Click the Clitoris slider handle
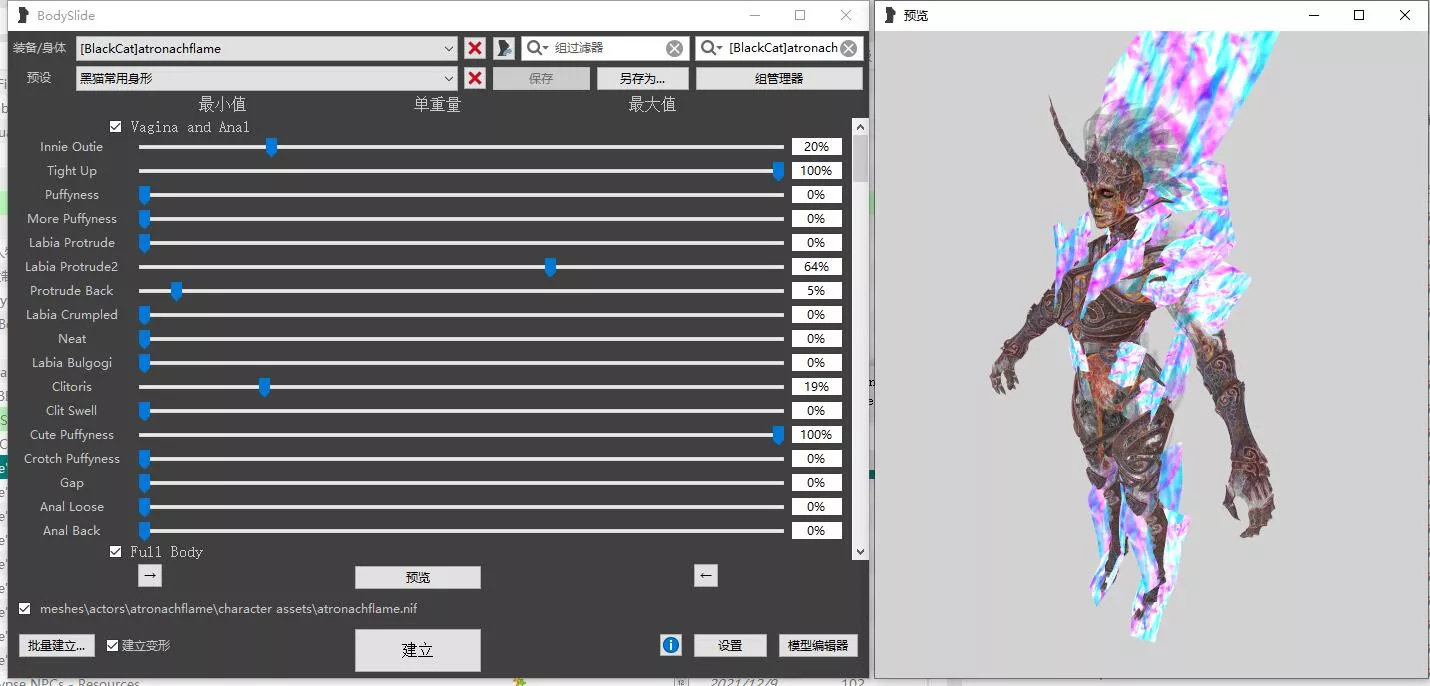Screen dimensions: 1430x686 (x=264, y=387)
